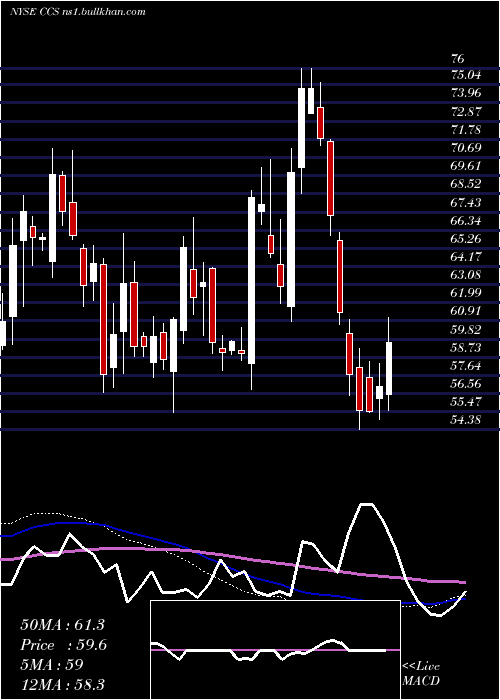Select the 71.78 price level label
Image resolution: width=500 pixels, height=700 pixels.
click(467, 129)
